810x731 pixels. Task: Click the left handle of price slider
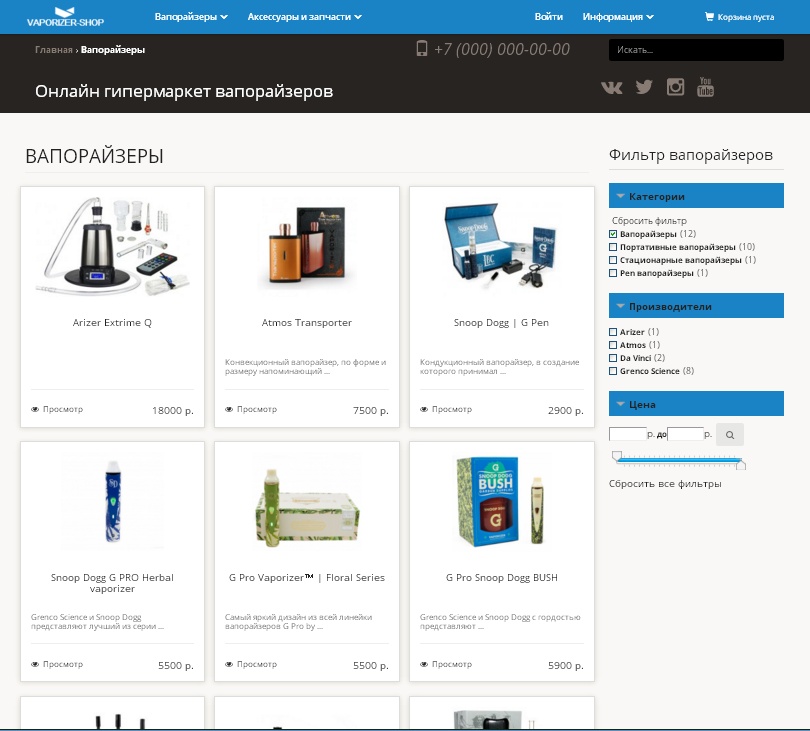tap(616, 456)
